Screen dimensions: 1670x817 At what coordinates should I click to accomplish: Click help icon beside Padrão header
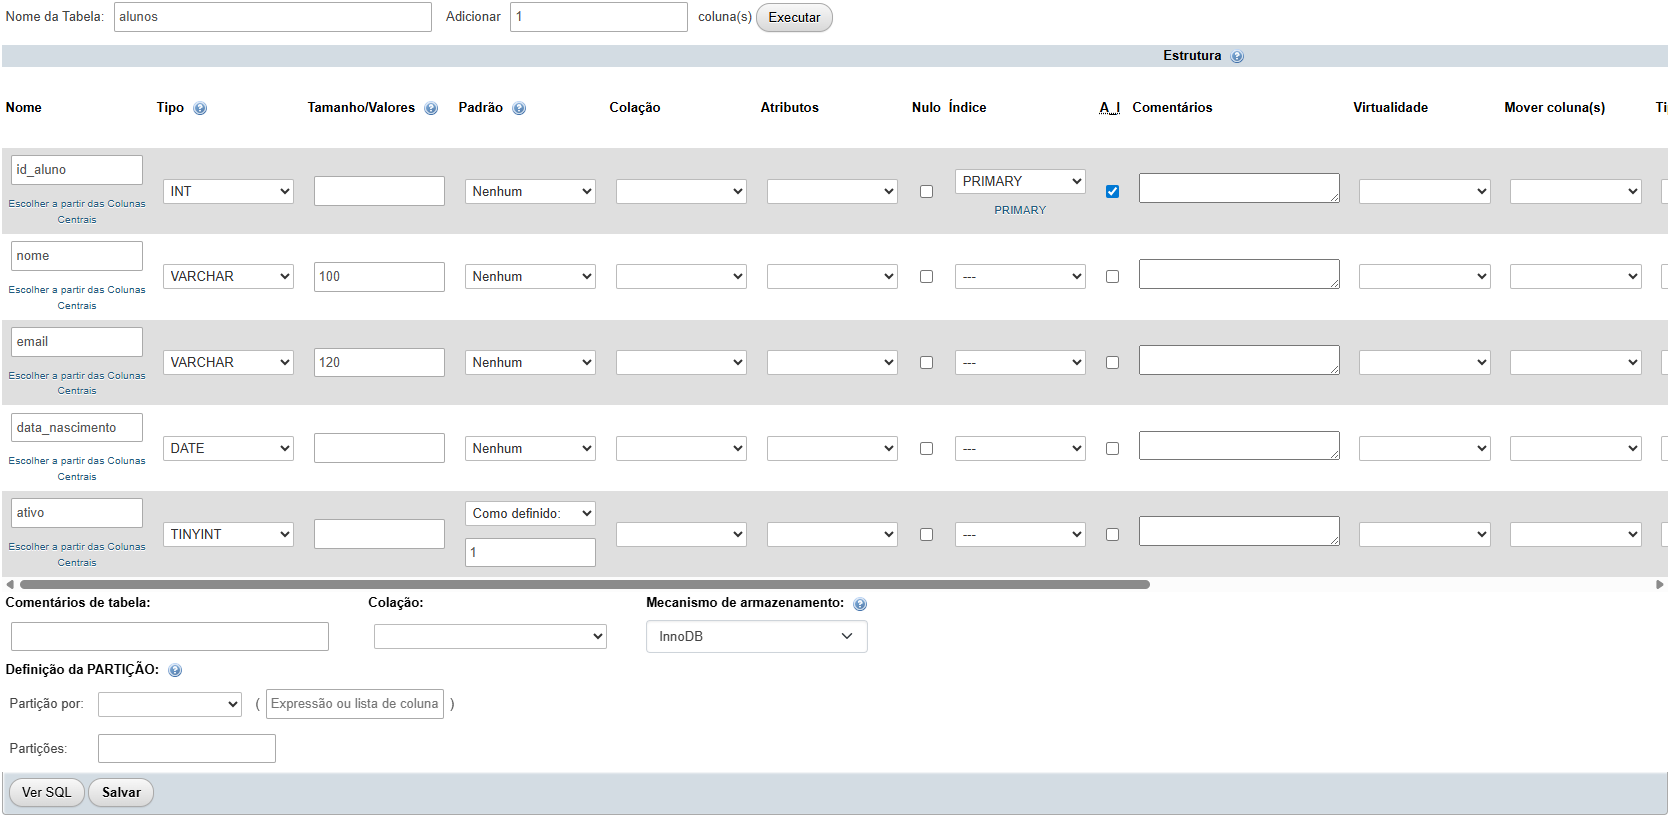coord(519,109)
